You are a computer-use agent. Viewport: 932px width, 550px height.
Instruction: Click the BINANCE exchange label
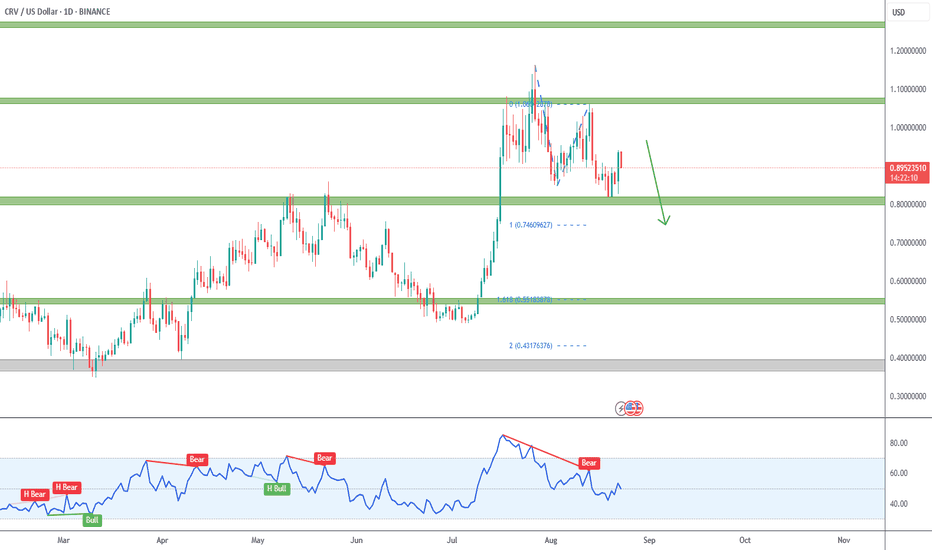tap(95, 12)
